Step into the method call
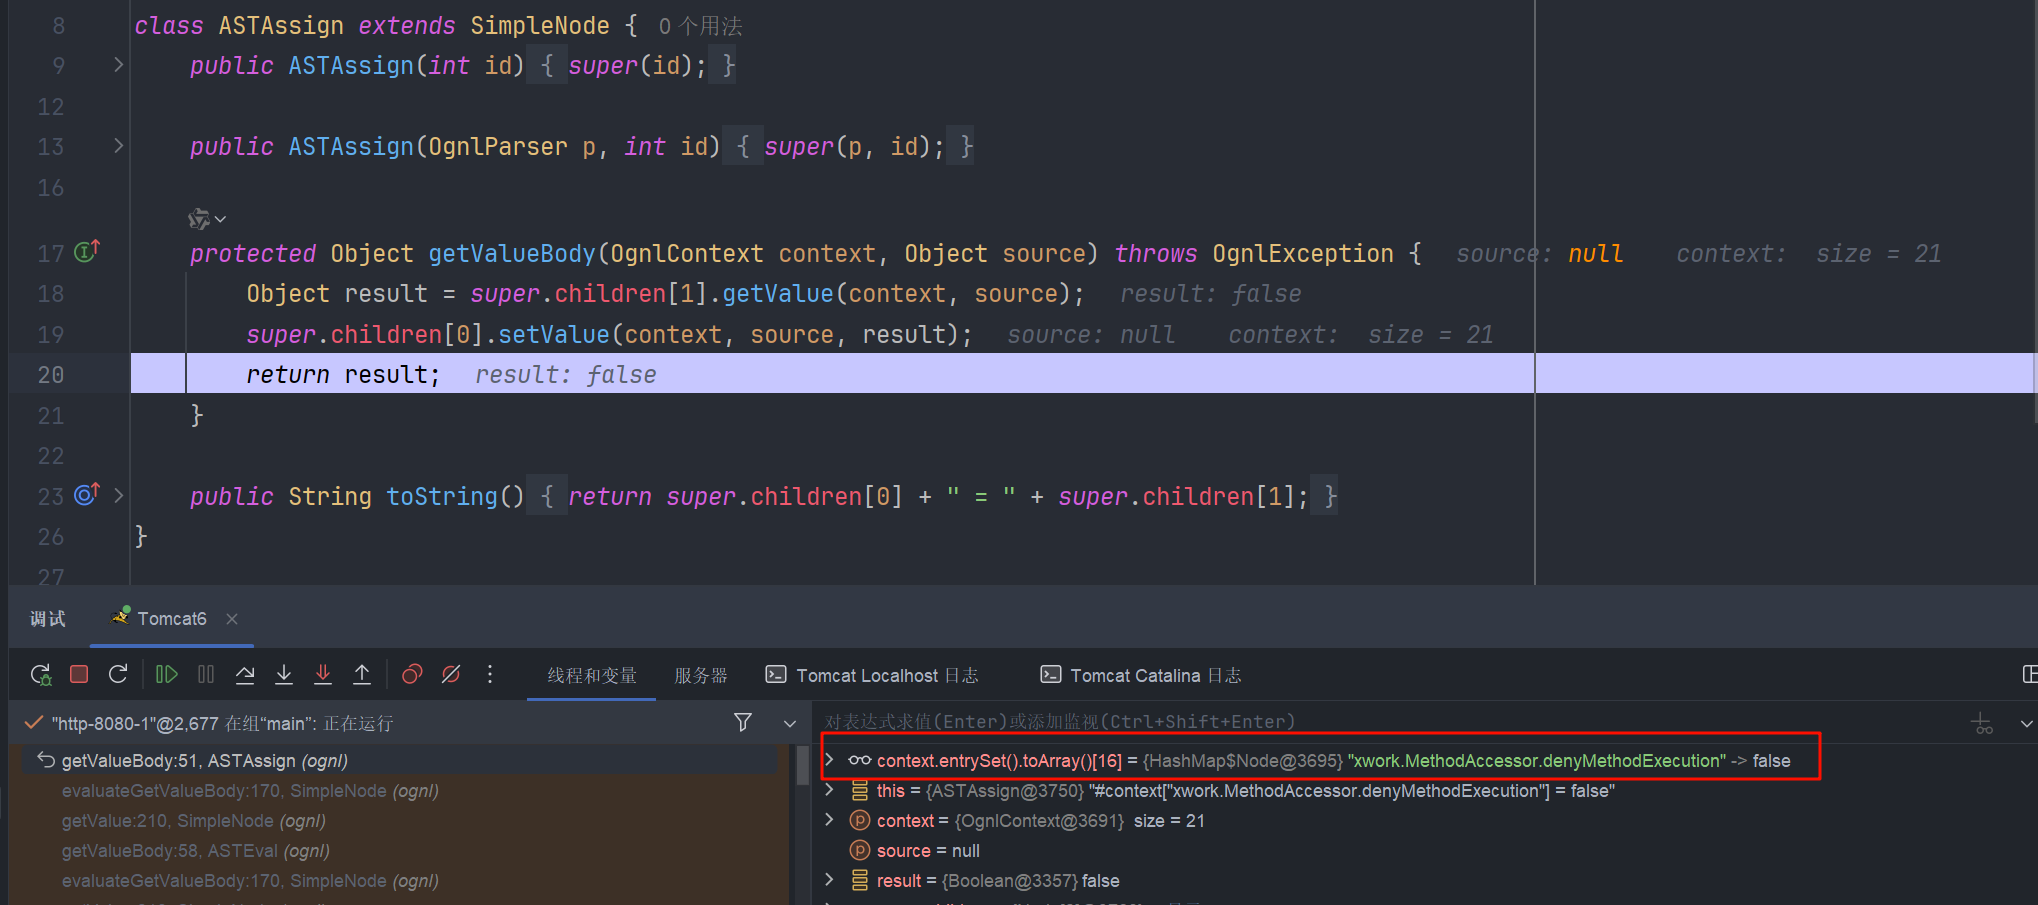The width and height of the screenshot is (2038, 905). tap(284, 675)
